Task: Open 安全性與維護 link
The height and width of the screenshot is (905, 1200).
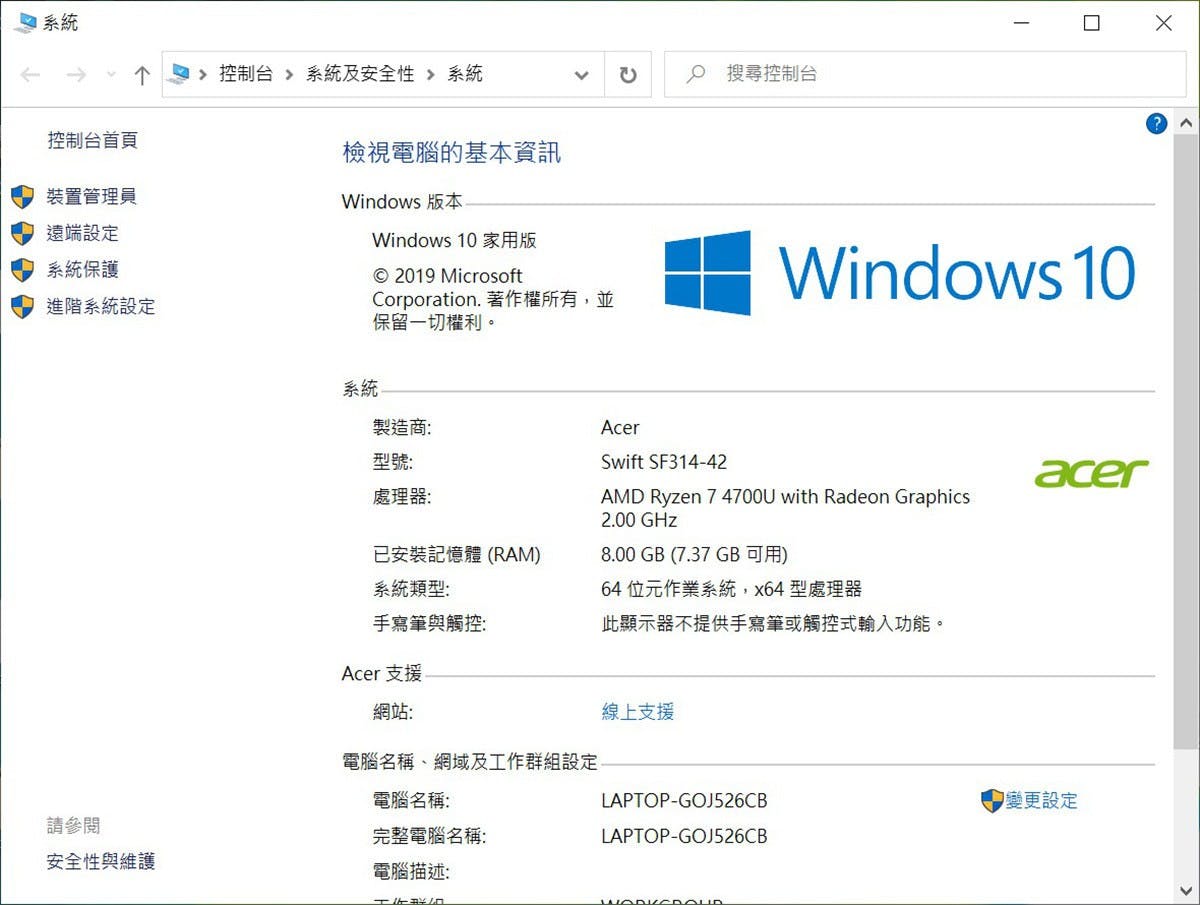Action: (101, 861)
